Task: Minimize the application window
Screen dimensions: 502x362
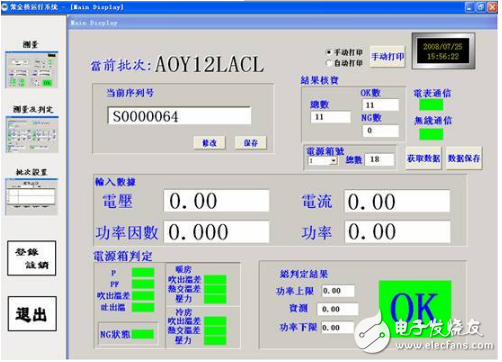Action: click(470, 7)
